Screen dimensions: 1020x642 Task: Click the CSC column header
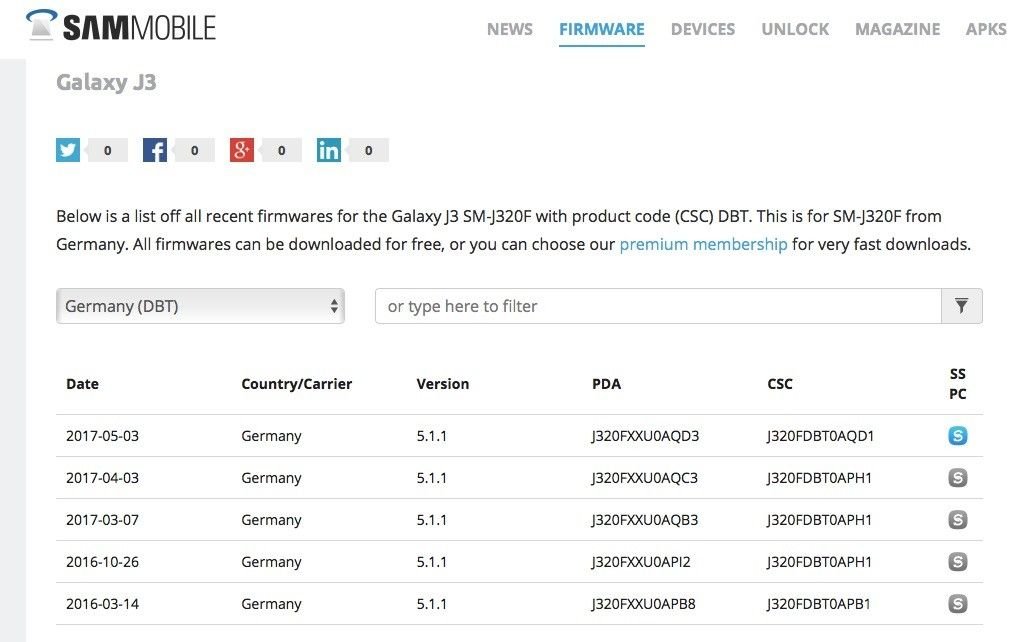click(x=780, y=384)
